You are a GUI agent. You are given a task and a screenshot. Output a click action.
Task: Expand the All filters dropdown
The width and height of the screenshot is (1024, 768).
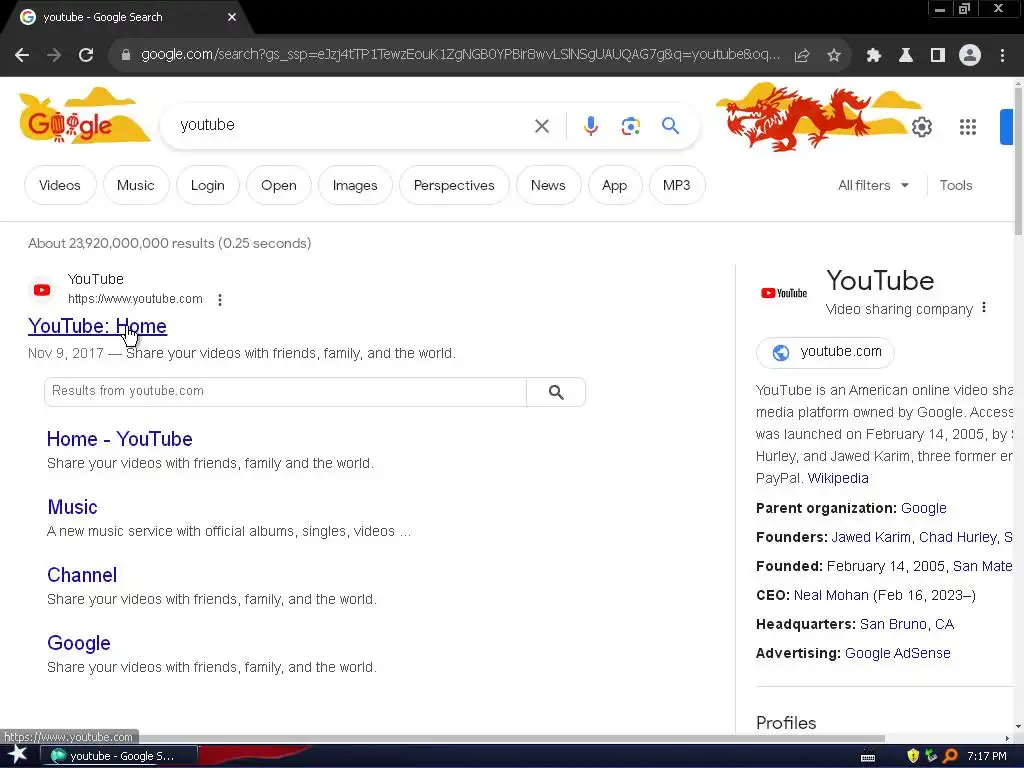click(873, 185)
